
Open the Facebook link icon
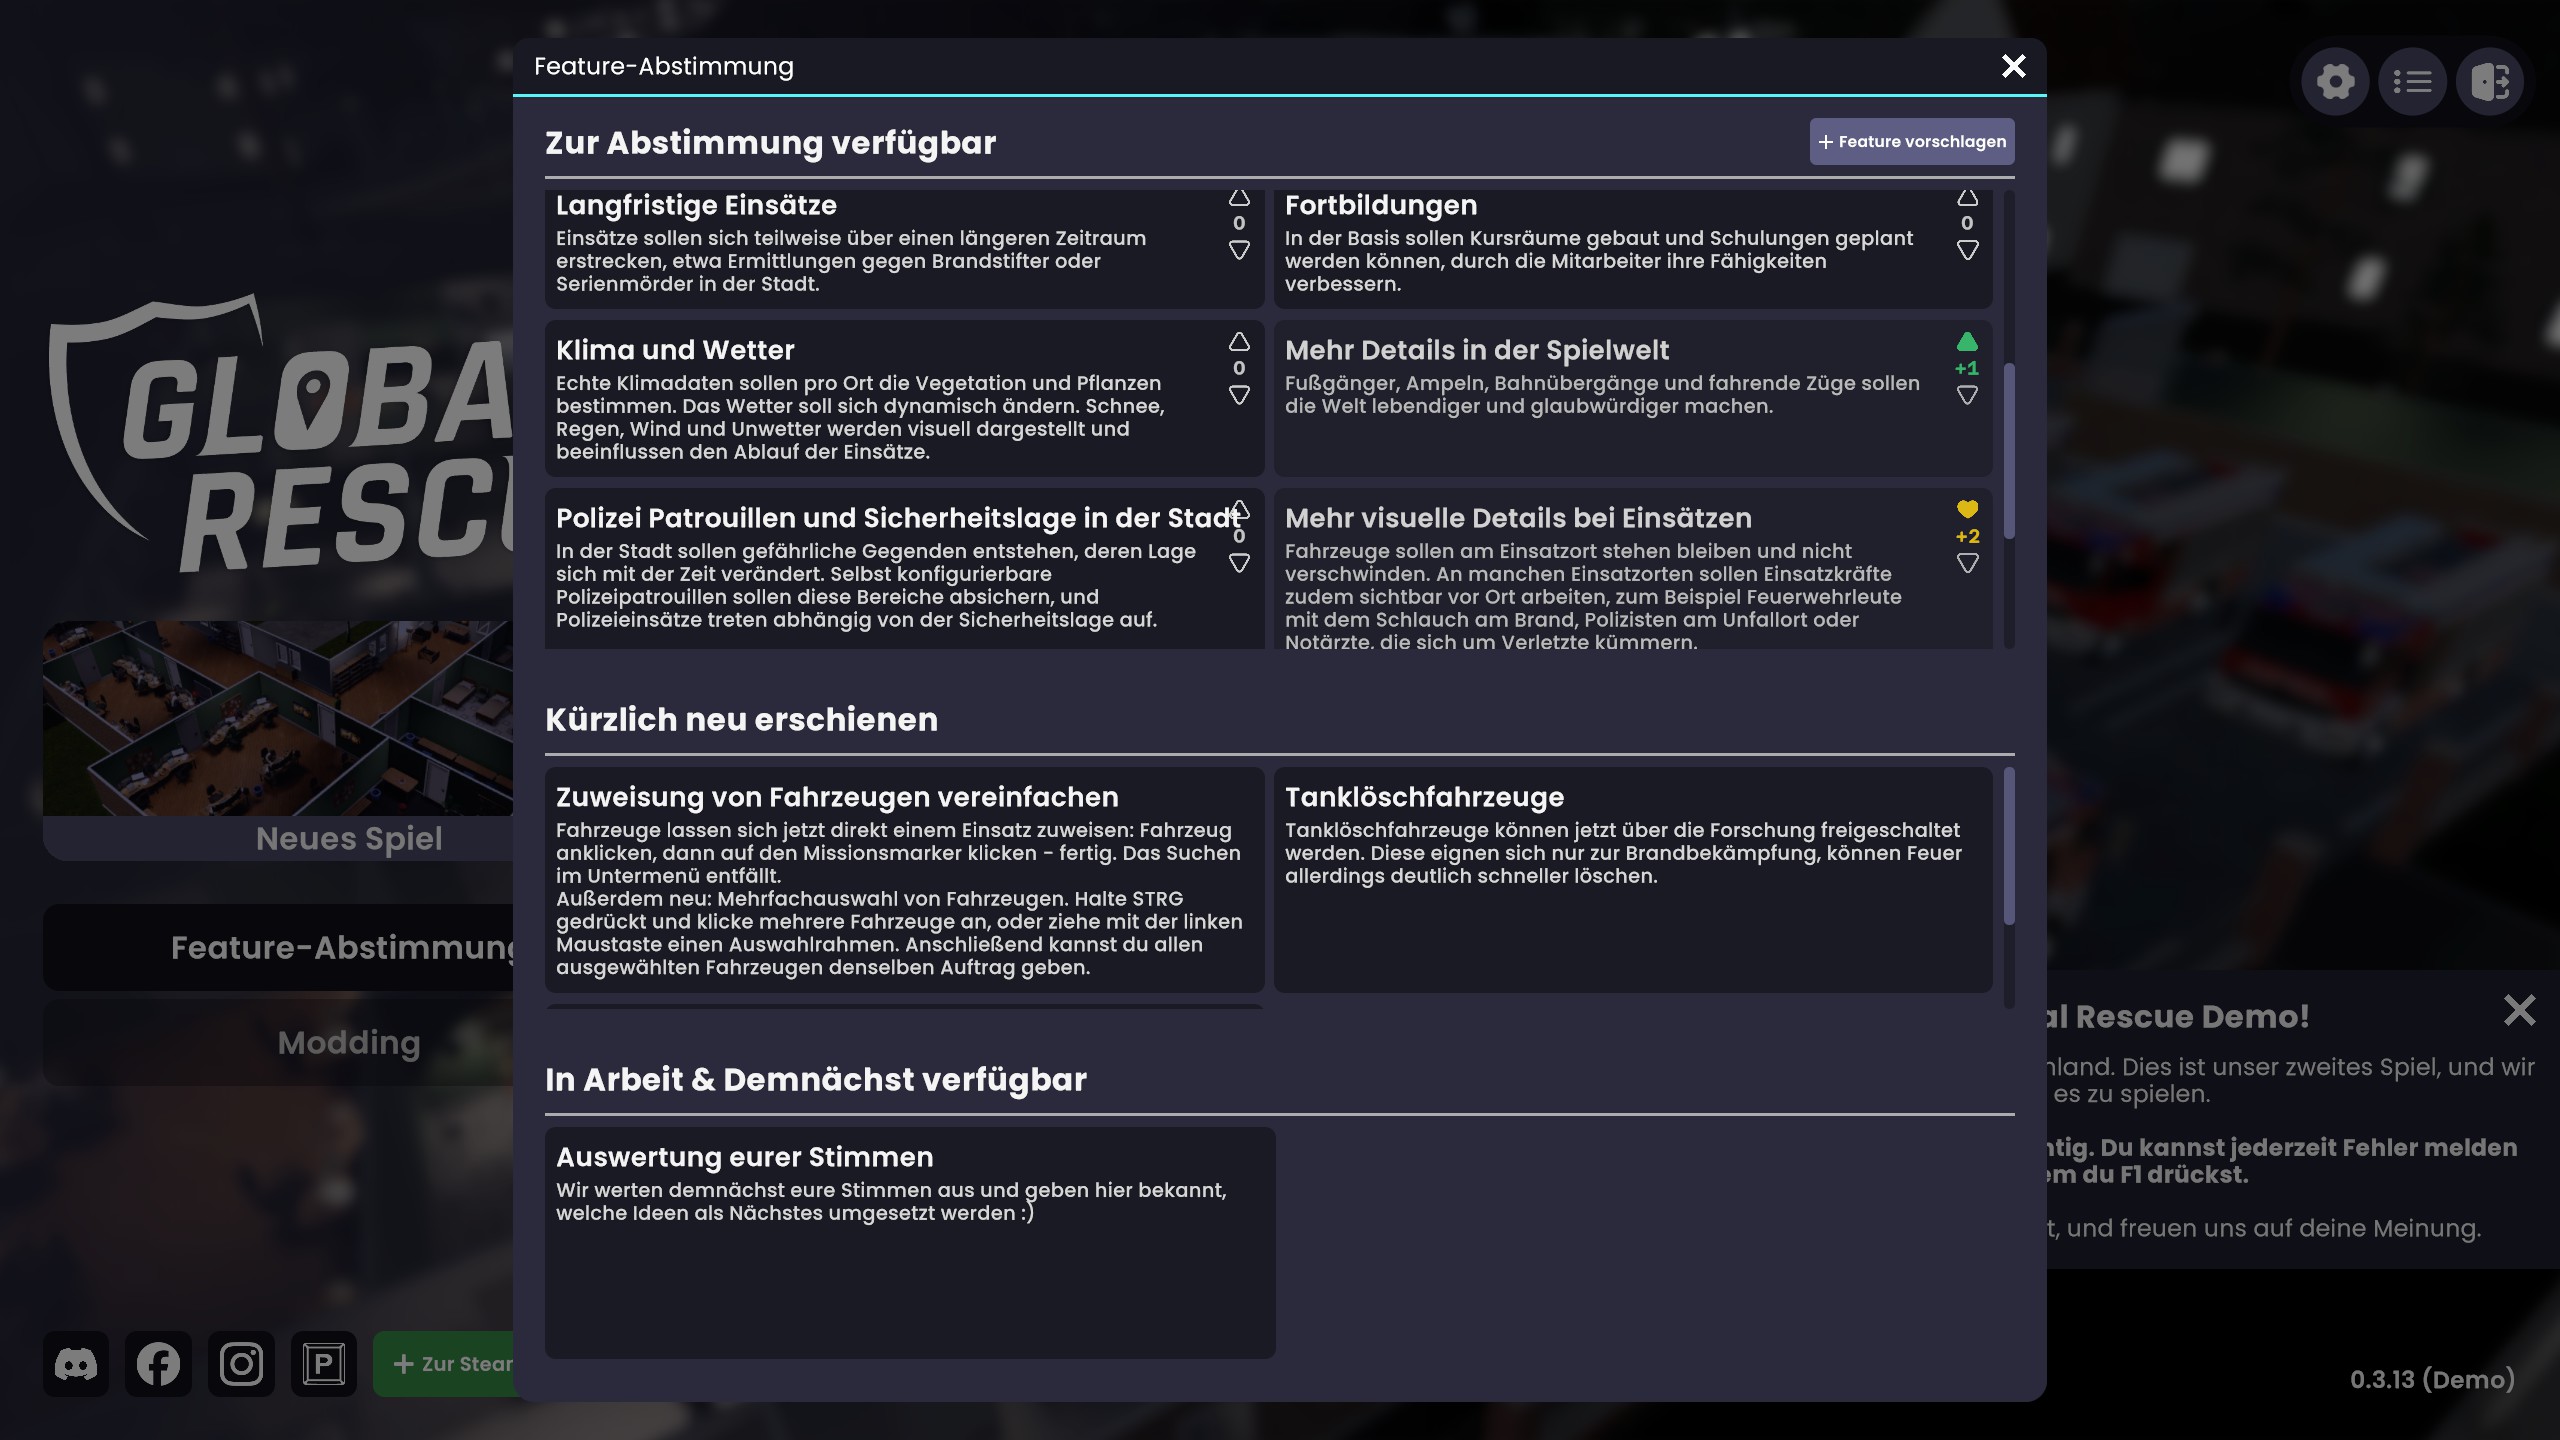pos(158,1364)
